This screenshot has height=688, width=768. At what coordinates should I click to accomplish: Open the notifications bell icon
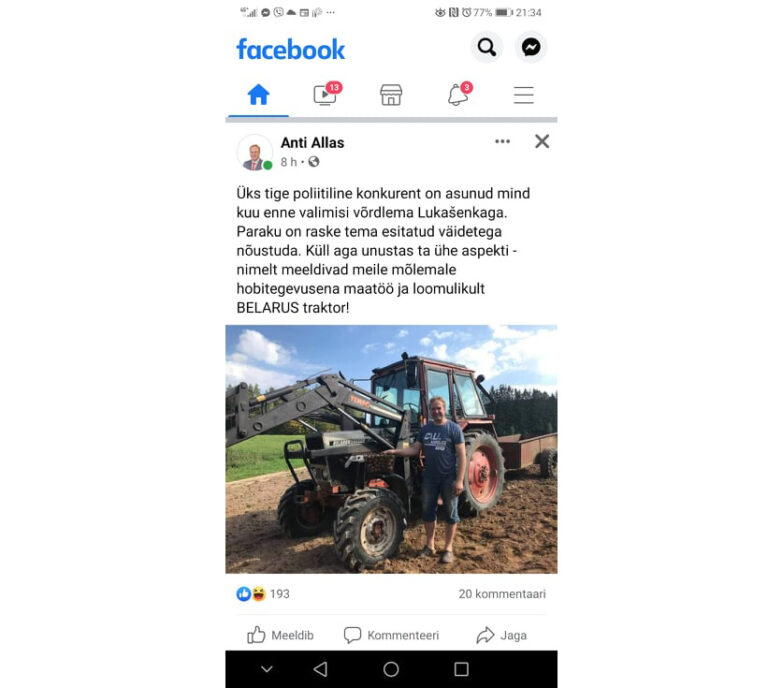(459, 94)
